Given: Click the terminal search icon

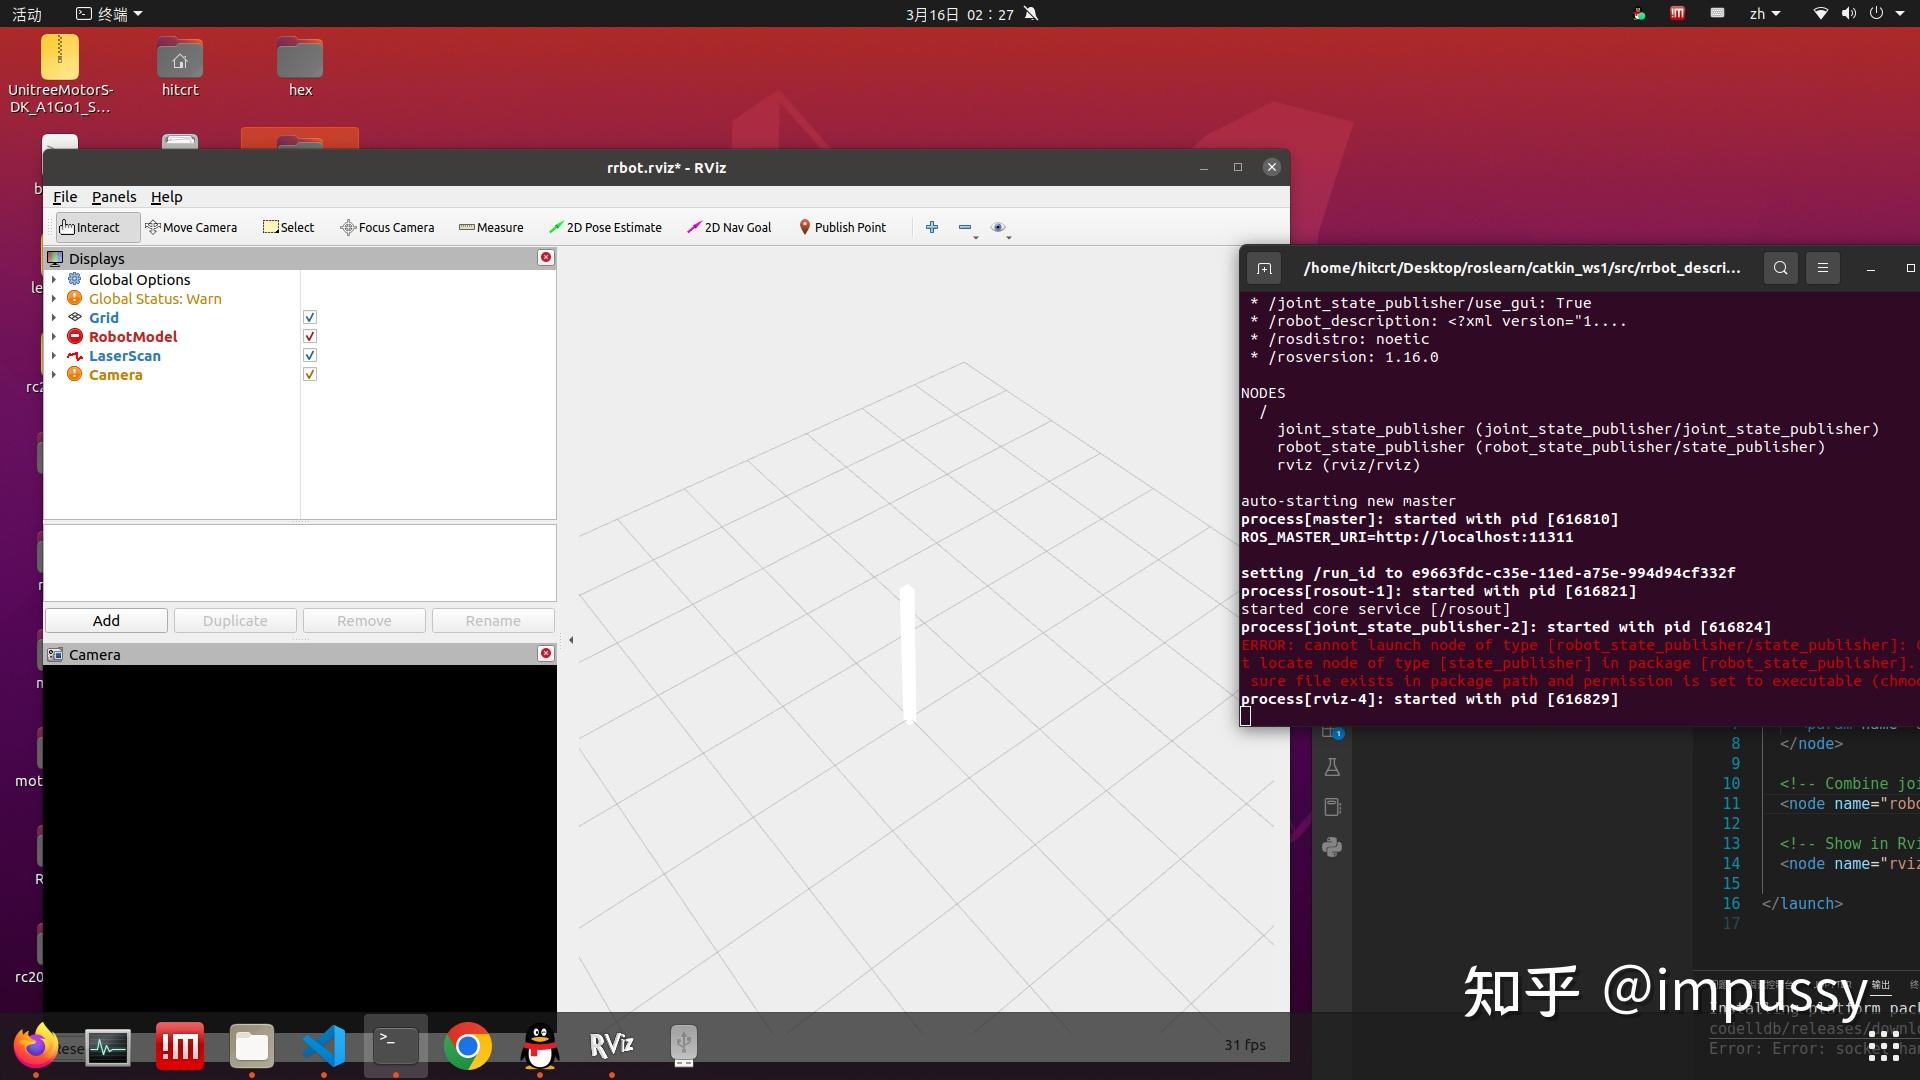Looking at the screenshot, I should tap(1780, 268).
